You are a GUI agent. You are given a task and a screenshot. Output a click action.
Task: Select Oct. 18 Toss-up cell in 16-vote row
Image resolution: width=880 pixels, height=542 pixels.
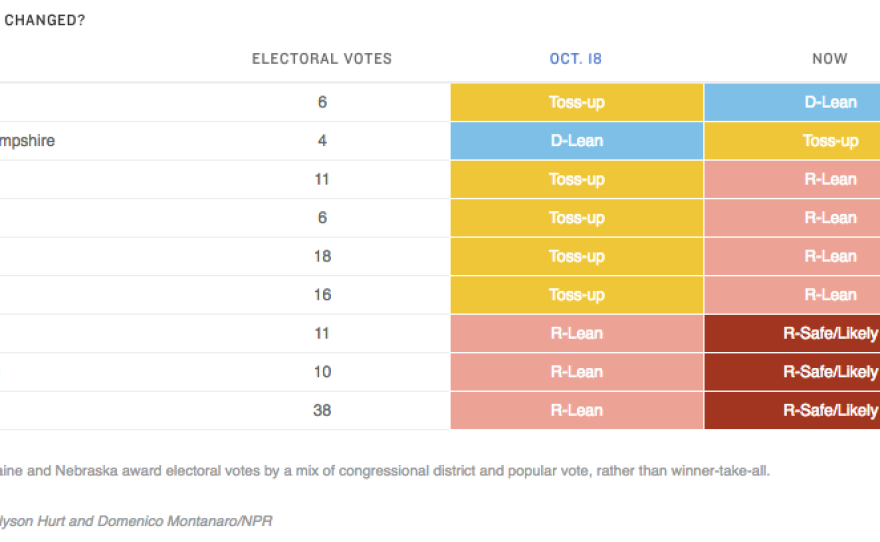click(x=577, y=295)
